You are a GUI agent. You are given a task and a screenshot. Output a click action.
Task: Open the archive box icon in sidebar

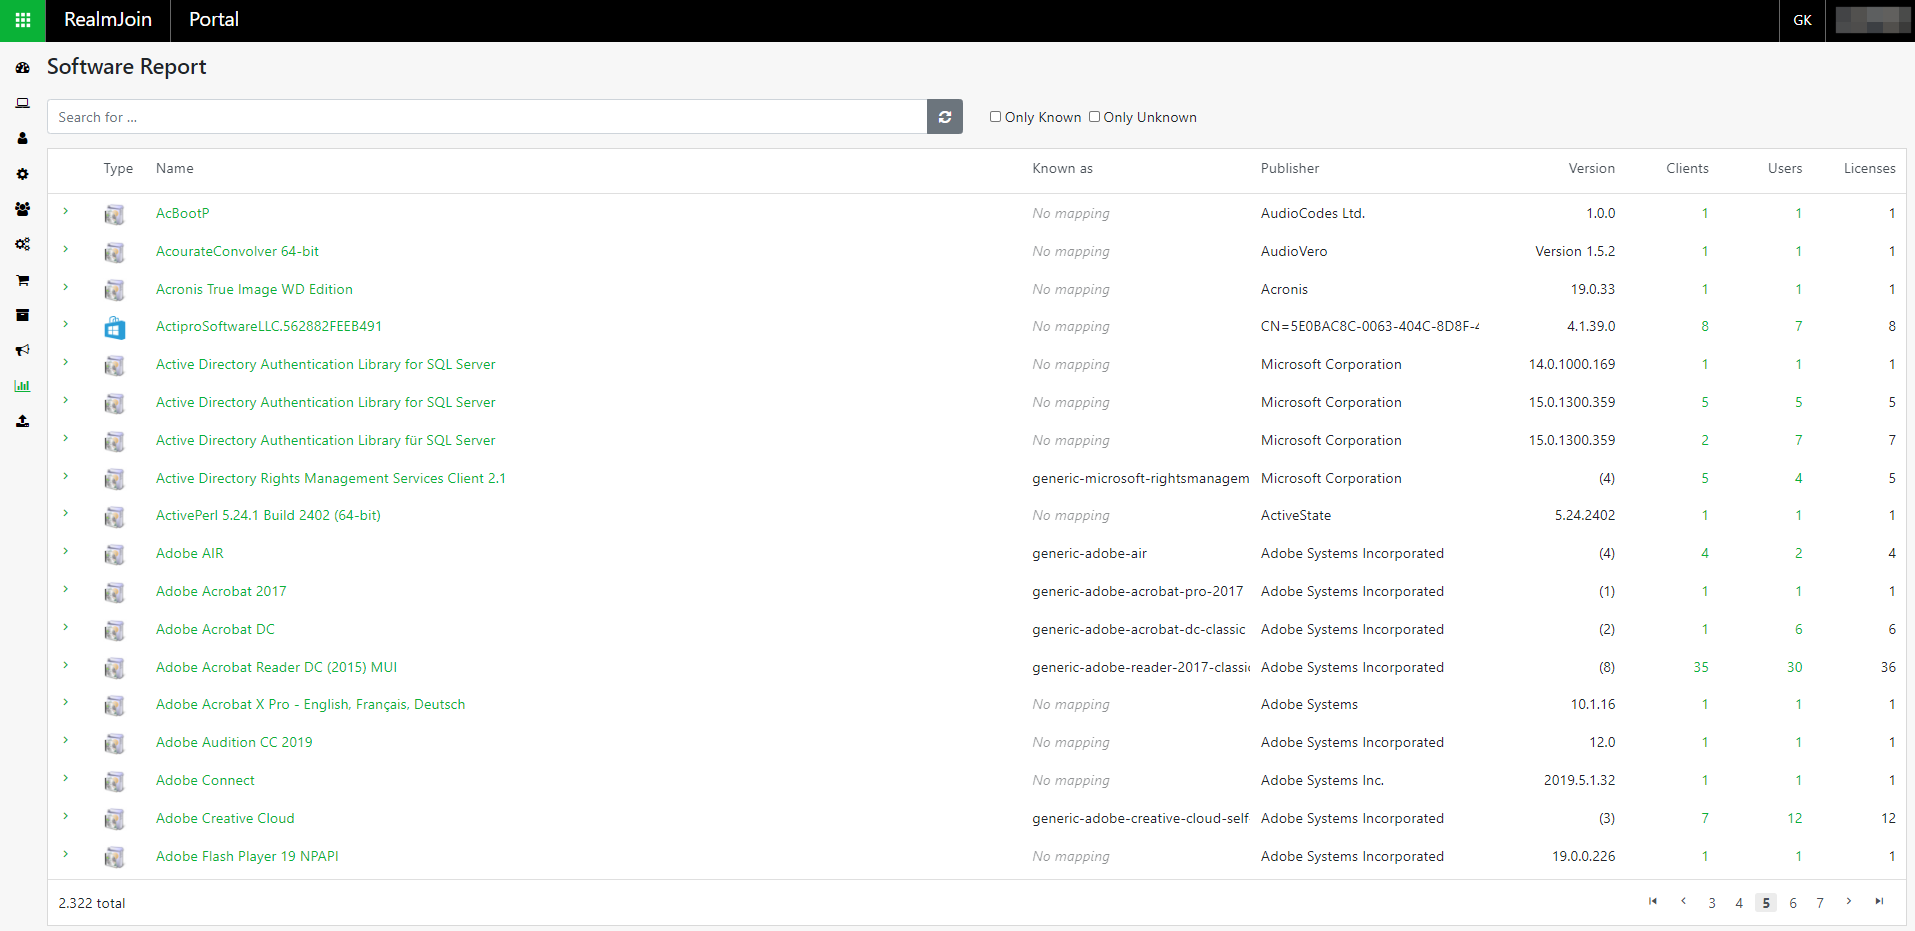click(x=22, y=315)
